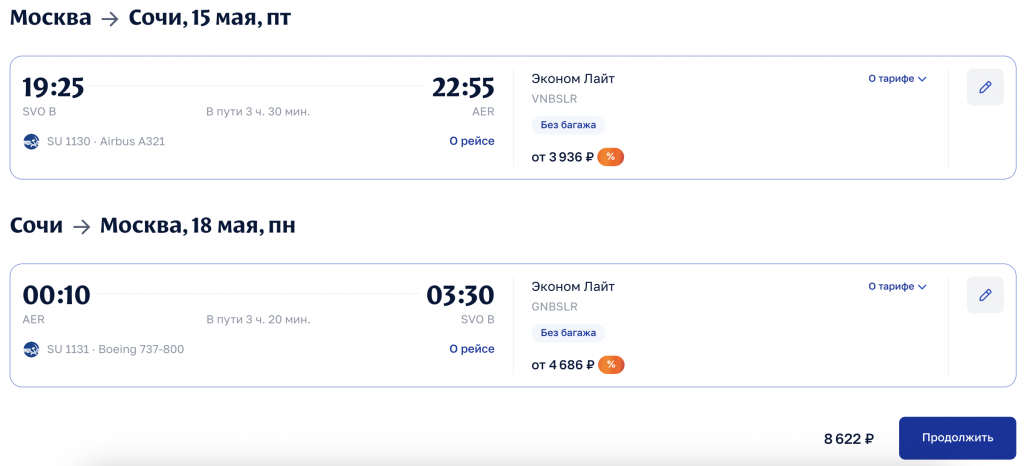Click the "Сочи → Москва, 18 мая" heading
The width and height of the screenshot is (1024, 466).
point(152,226)
